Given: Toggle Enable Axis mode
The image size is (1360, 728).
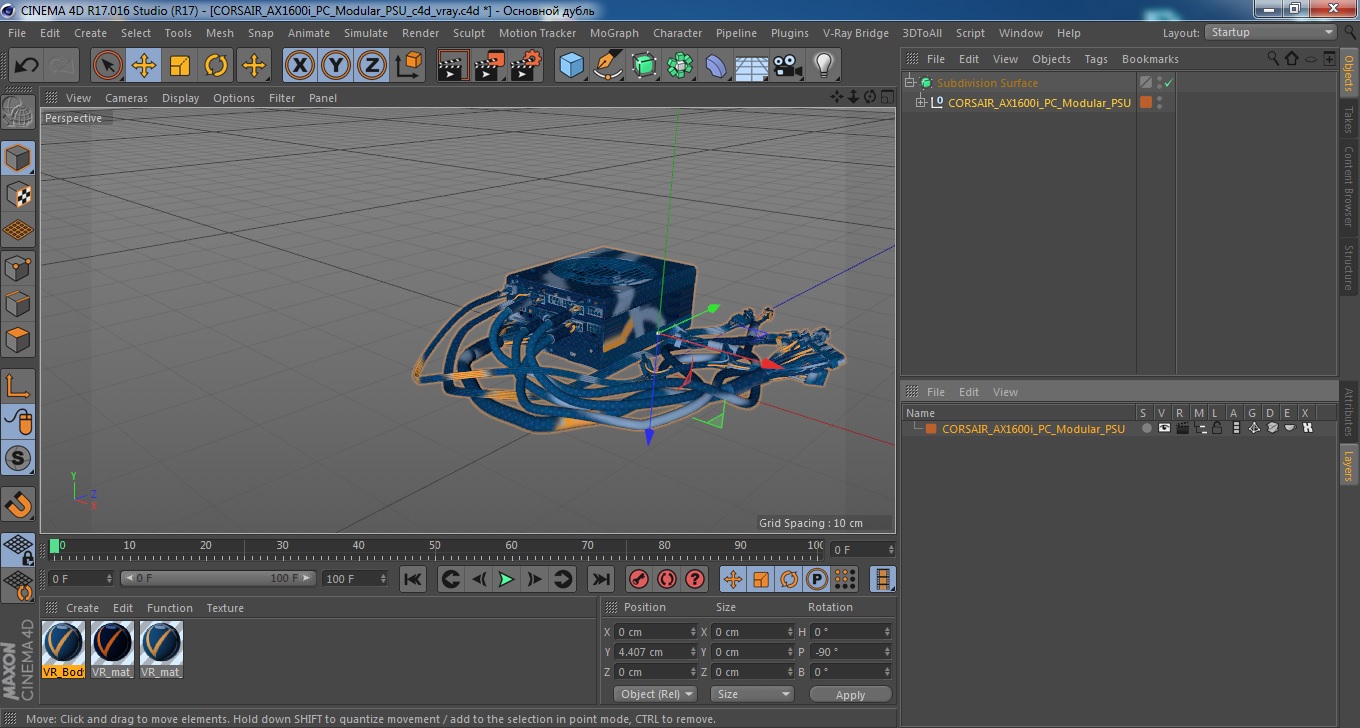Looking at the screenshot, I should click(18, 385).
